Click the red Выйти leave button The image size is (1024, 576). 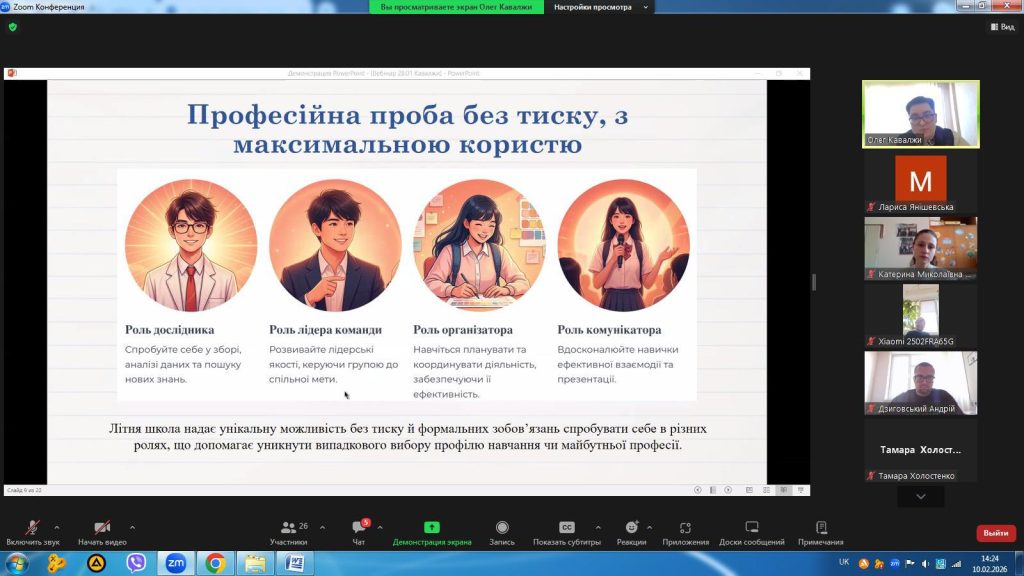tap(995, 533)
